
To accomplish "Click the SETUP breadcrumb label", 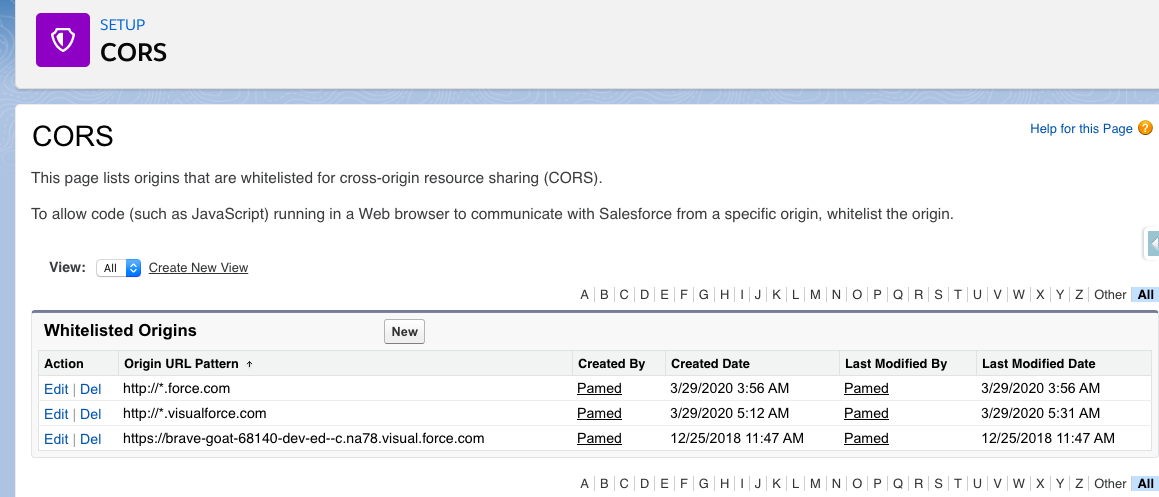I will pyautogui.click(x=122, y=24).
